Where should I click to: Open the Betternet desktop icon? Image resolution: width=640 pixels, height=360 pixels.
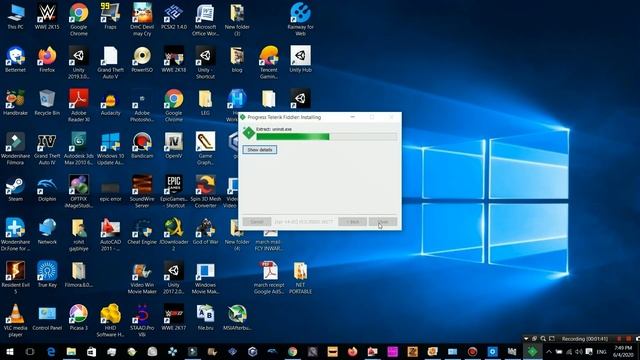[x=16, y=60]
